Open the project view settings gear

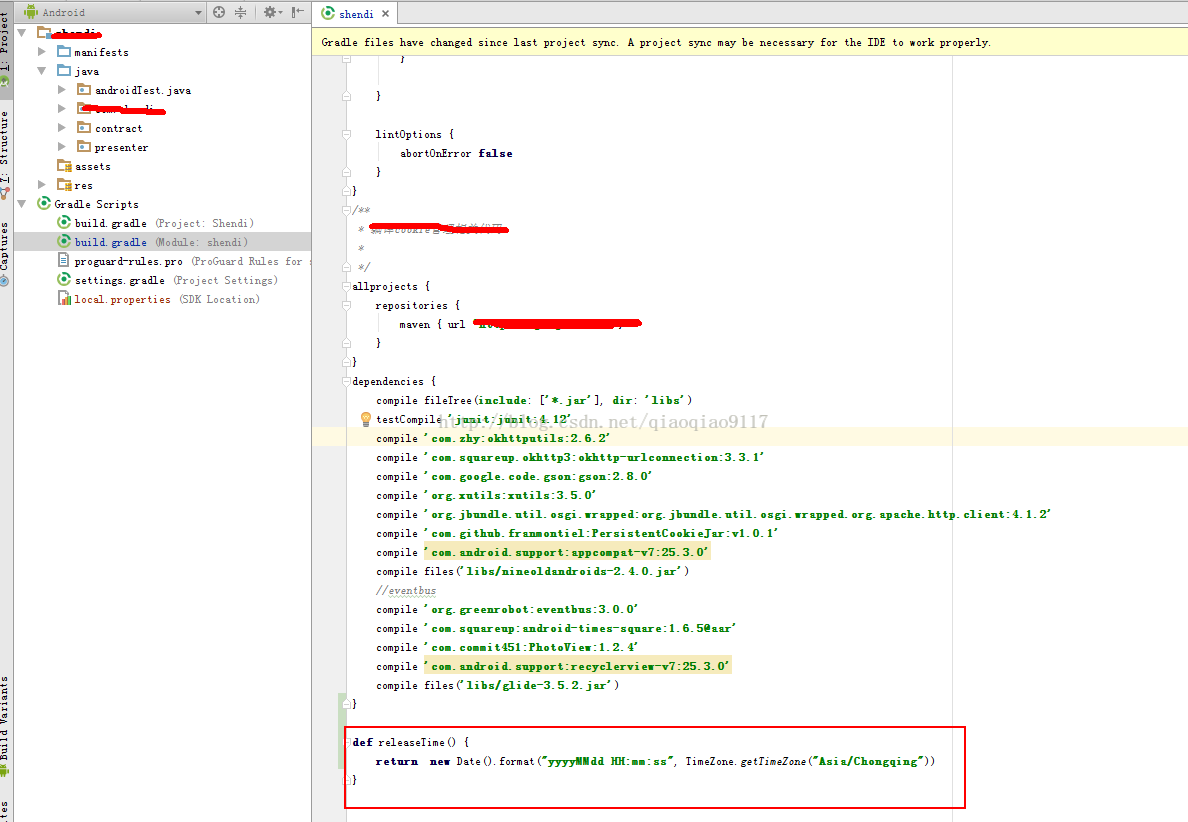click(272, 12)
